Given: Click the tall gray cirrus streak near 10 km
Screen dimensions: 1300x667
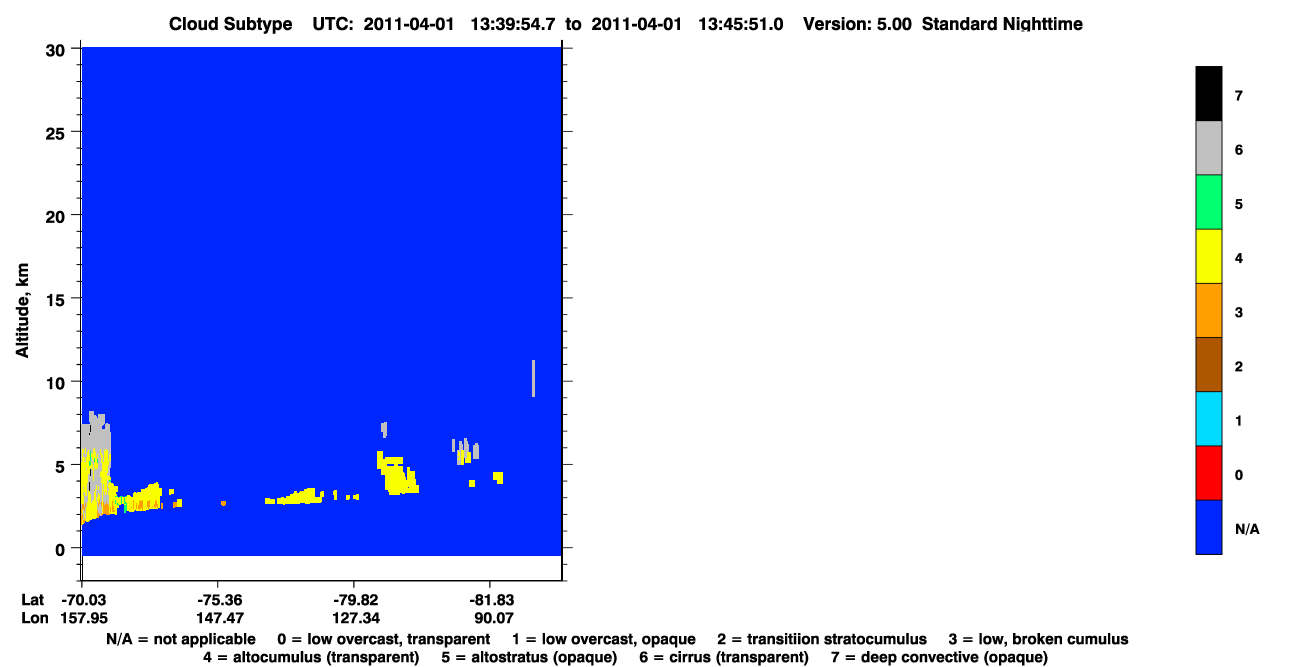Looking at the screenshot, I should point(534,378).
